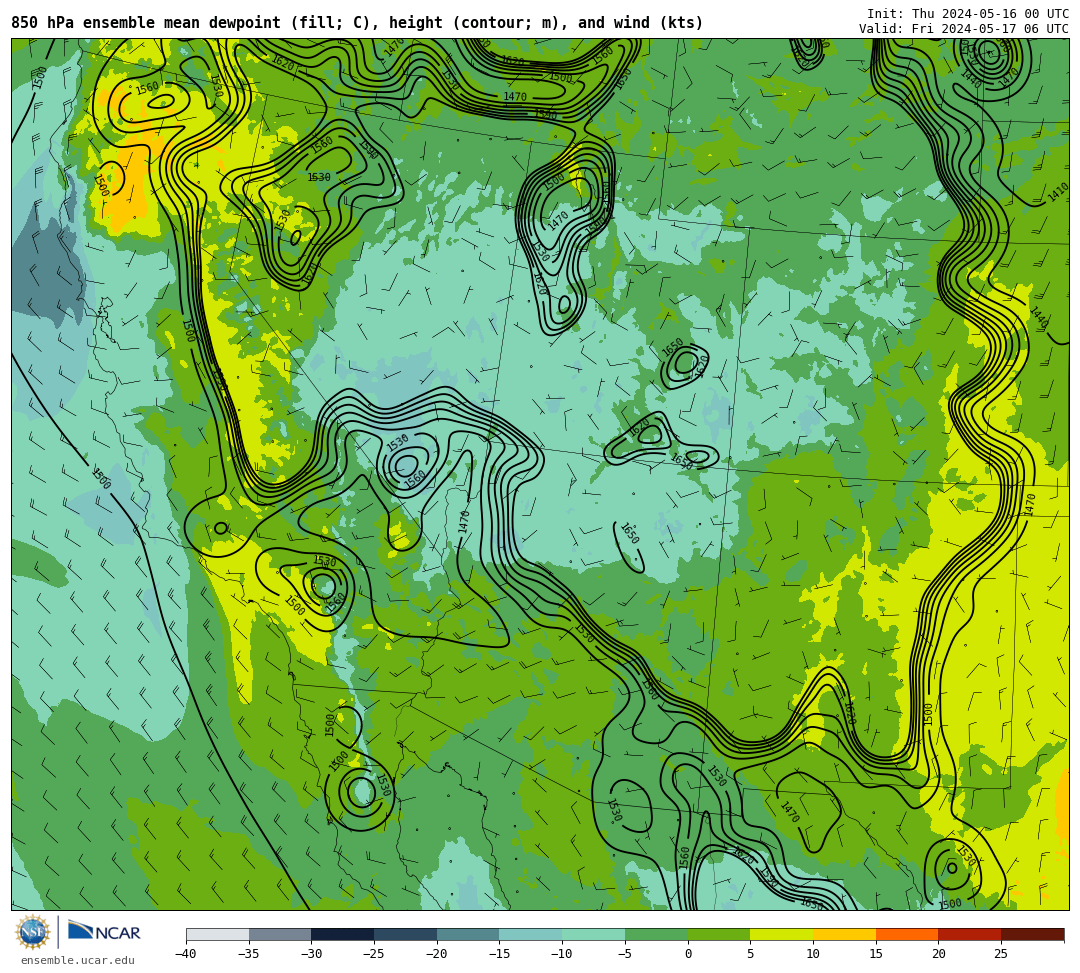
Task: Click the maroon above-25 swatch
Action: (x=1032, y=934)
